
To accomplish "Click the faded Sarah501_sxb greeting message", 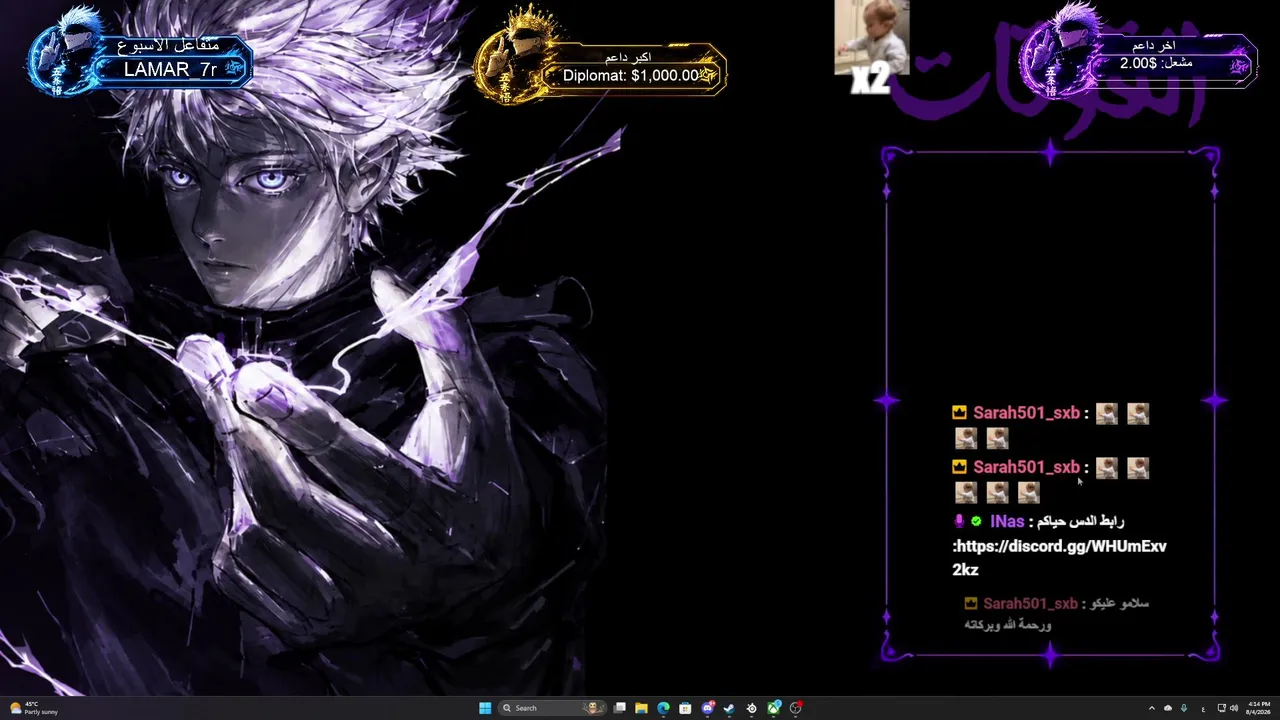I will (x=1056, y=613).
